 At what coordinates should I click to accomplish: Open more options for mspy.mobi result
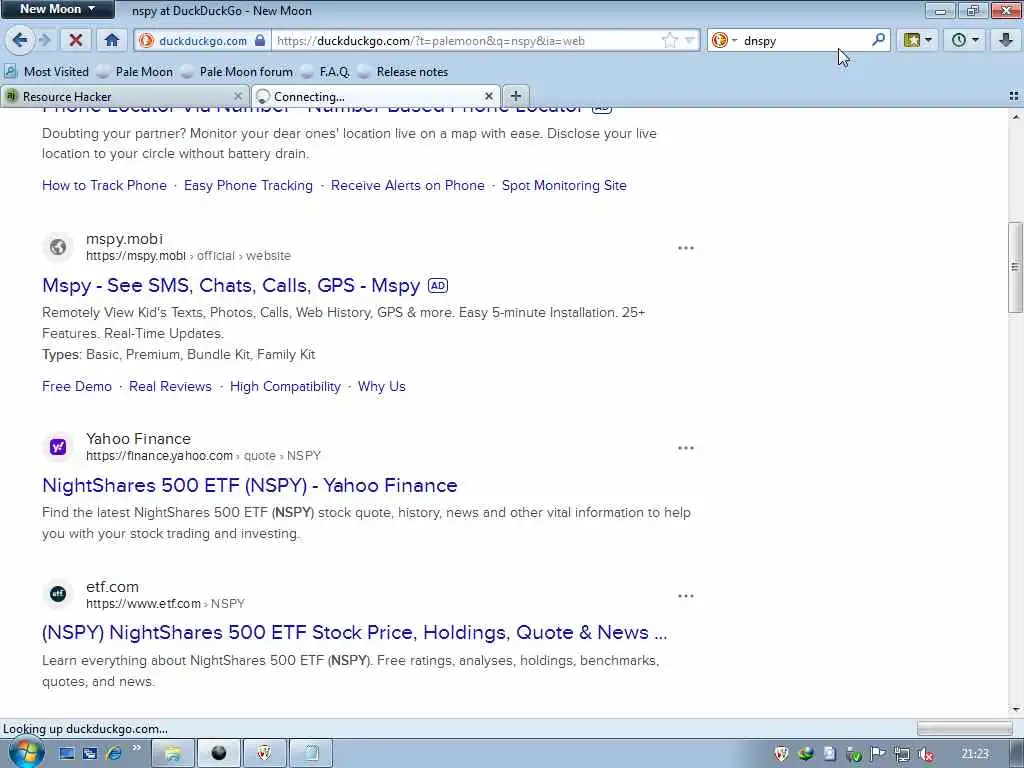pyautogui.click(x=686, y=248)
